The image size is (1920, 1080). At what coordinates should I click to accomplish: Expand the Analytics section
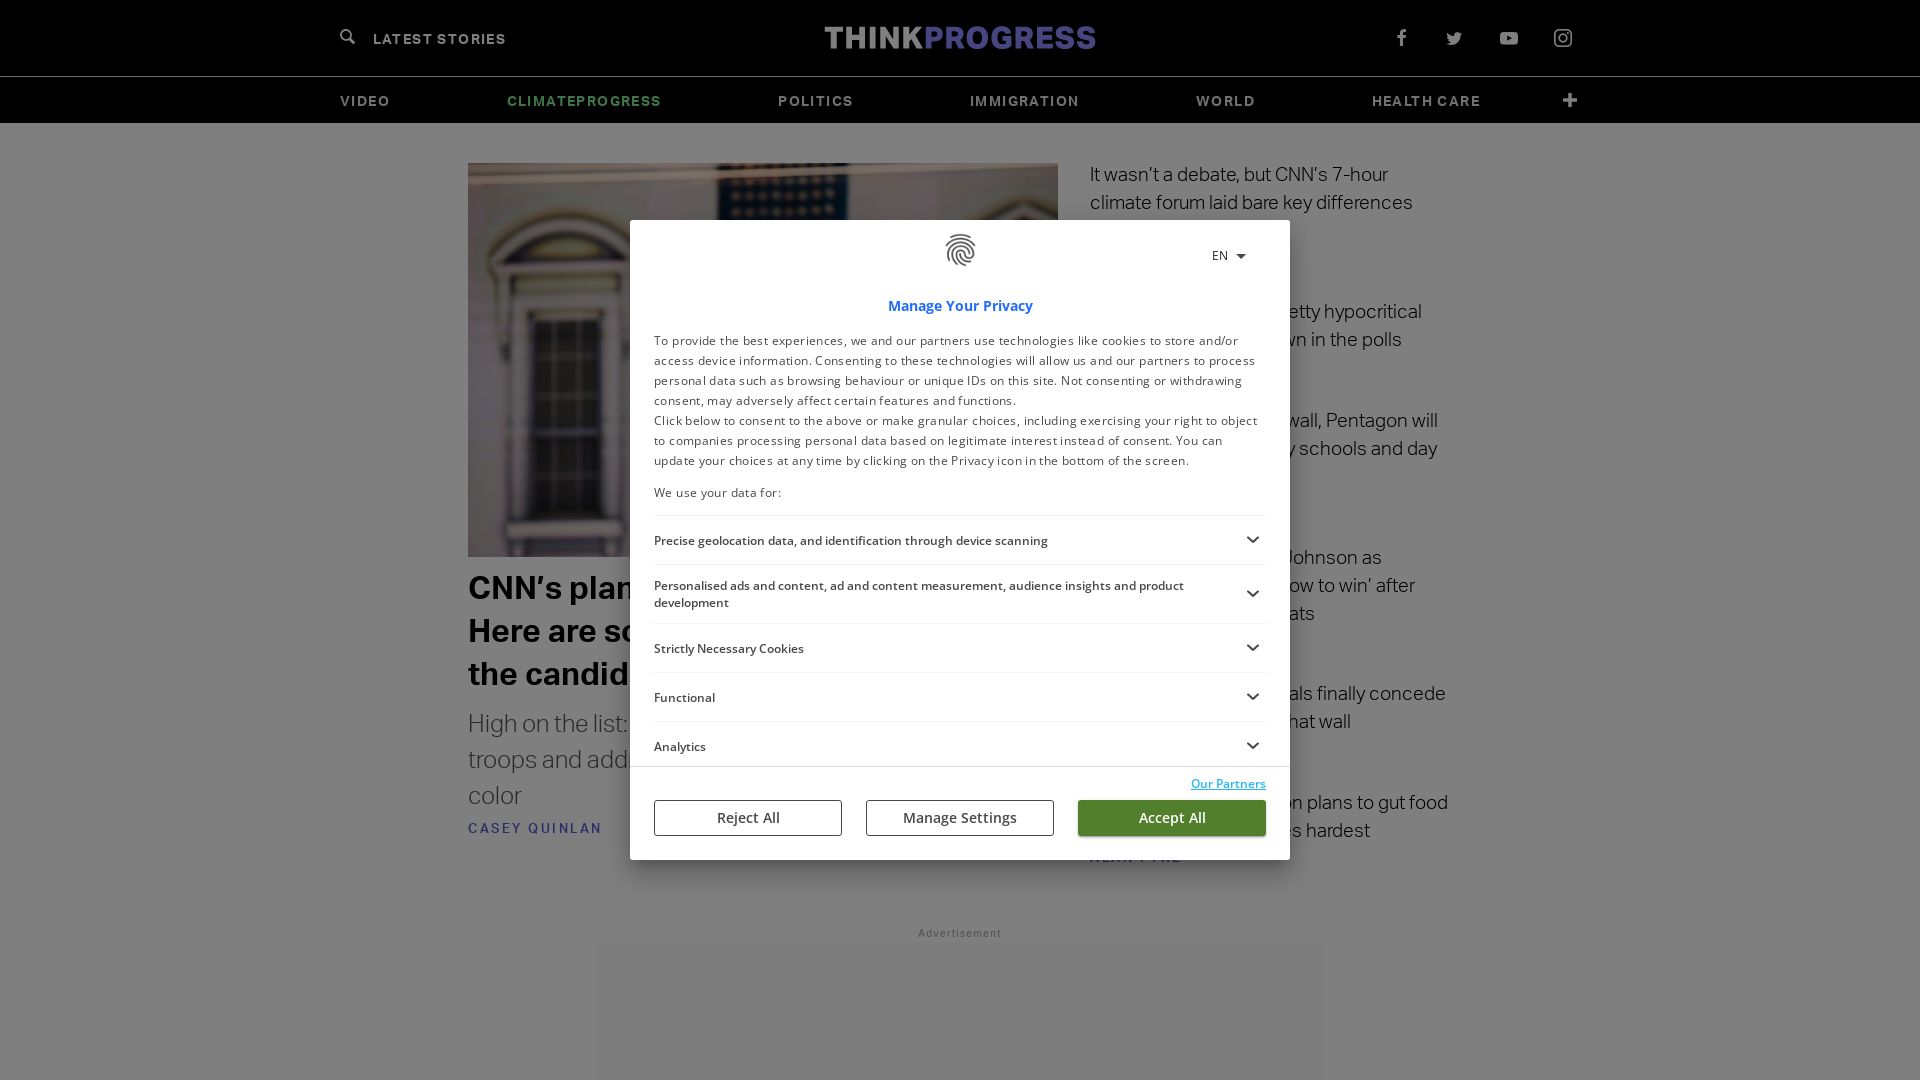[1251, 745]
